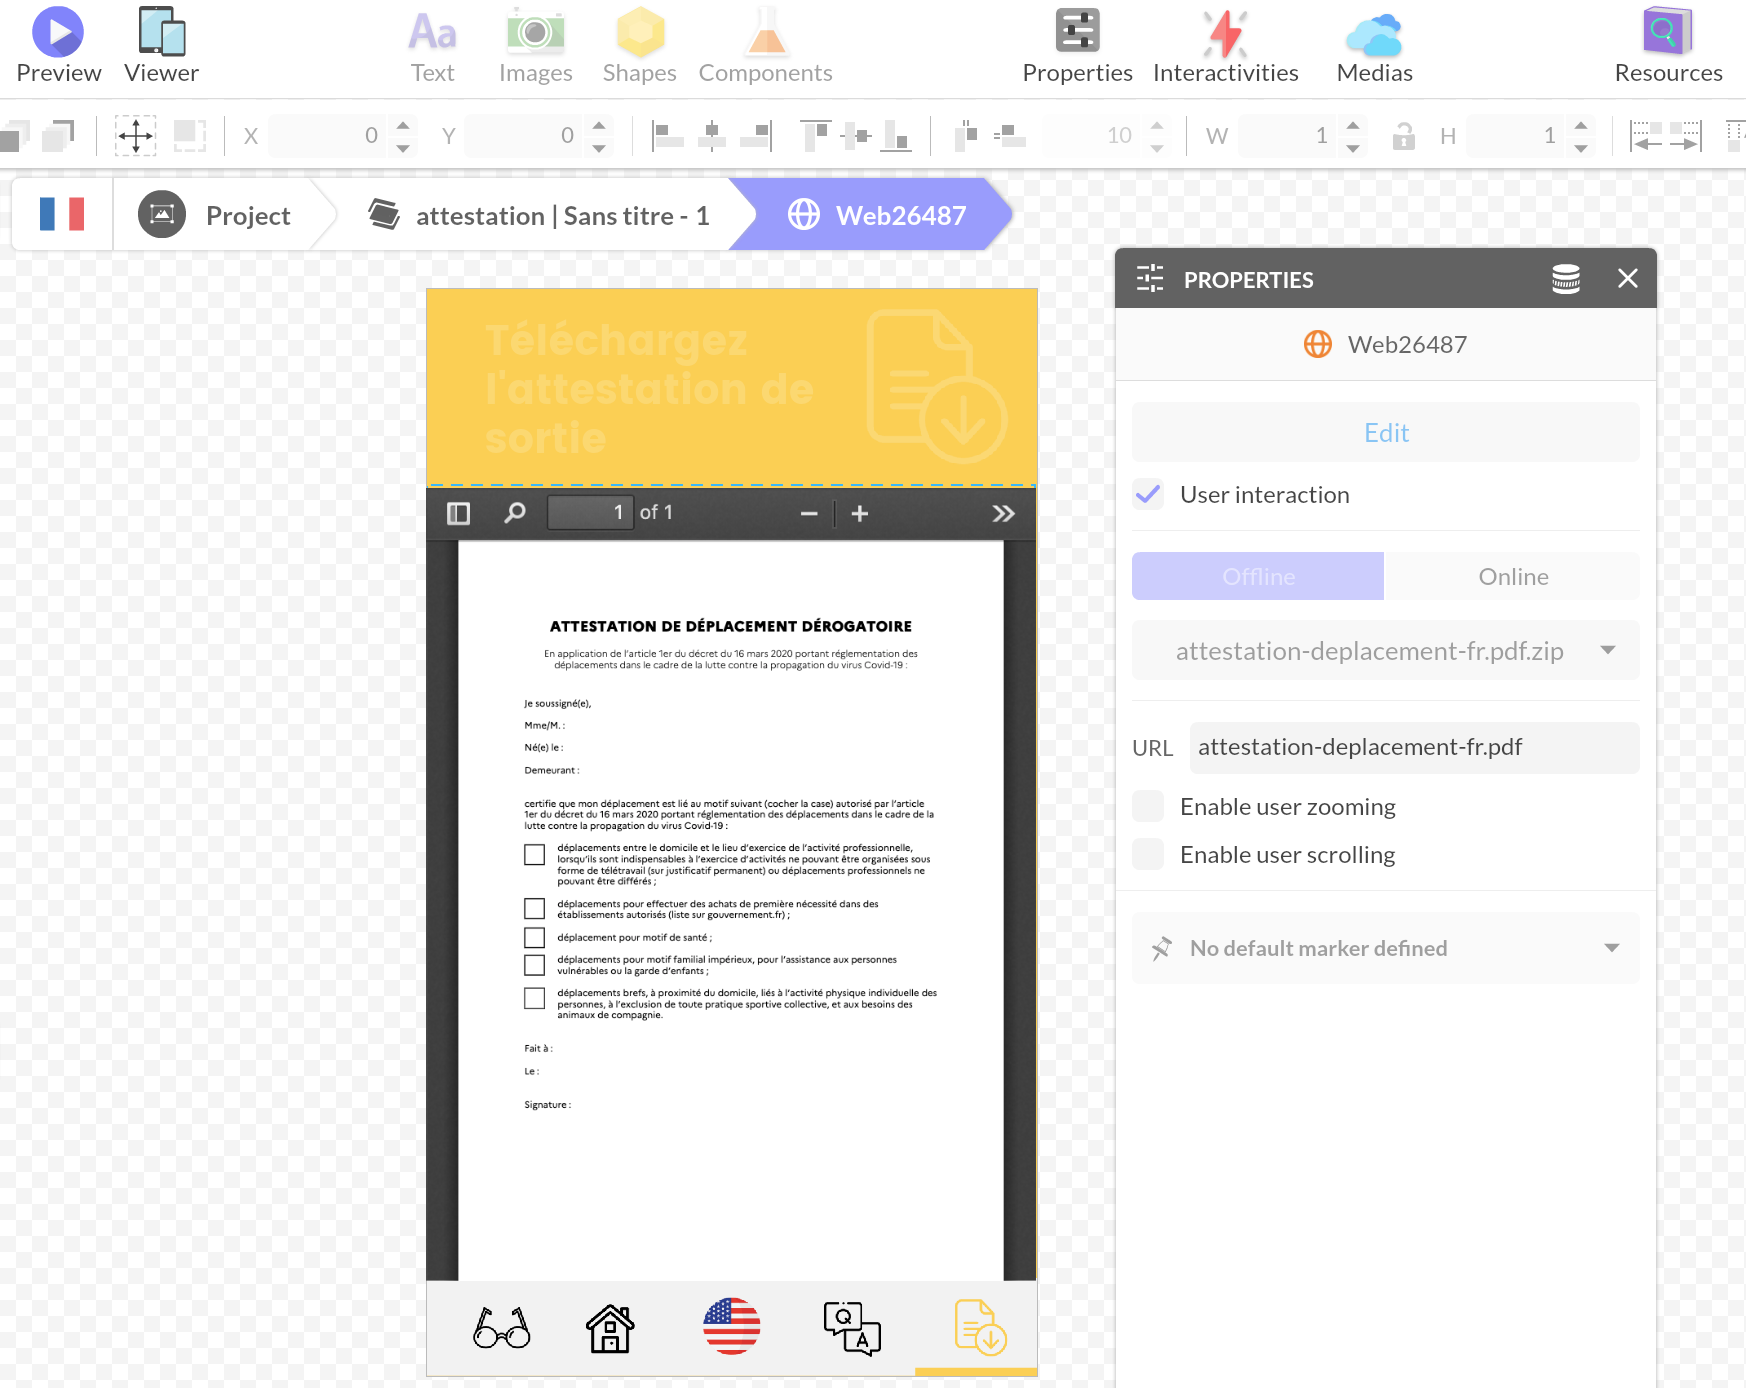This screenshot has width=1746, height=1388.
Task: Click the vertical distribute spacing icon
Action: pyautogui.click(x=1009, y=135)
